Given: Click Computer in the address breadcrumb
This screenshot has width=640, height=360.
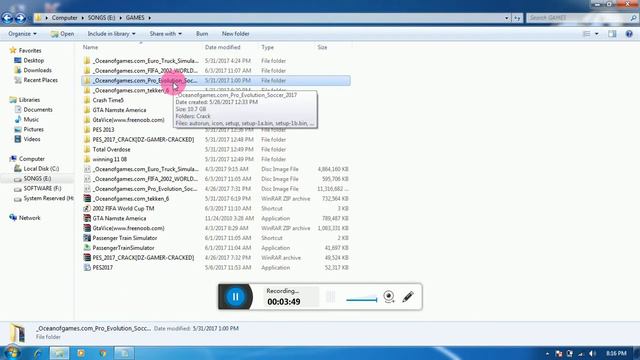Looking at the screenshot, I should [64, 18].
